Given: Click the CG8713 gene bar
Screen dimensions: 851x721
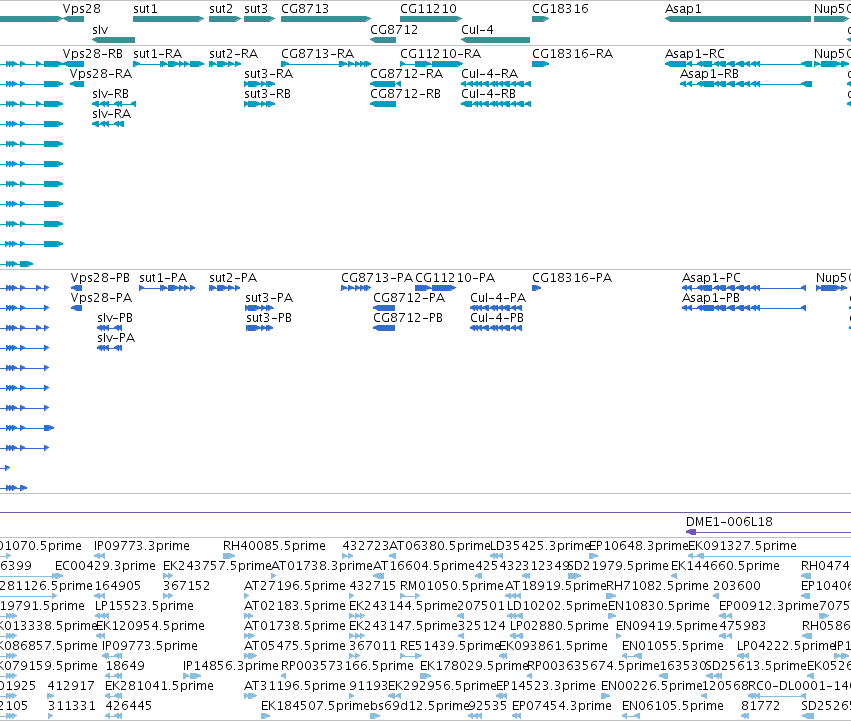Looking at the screenshot, I should 326,19.
